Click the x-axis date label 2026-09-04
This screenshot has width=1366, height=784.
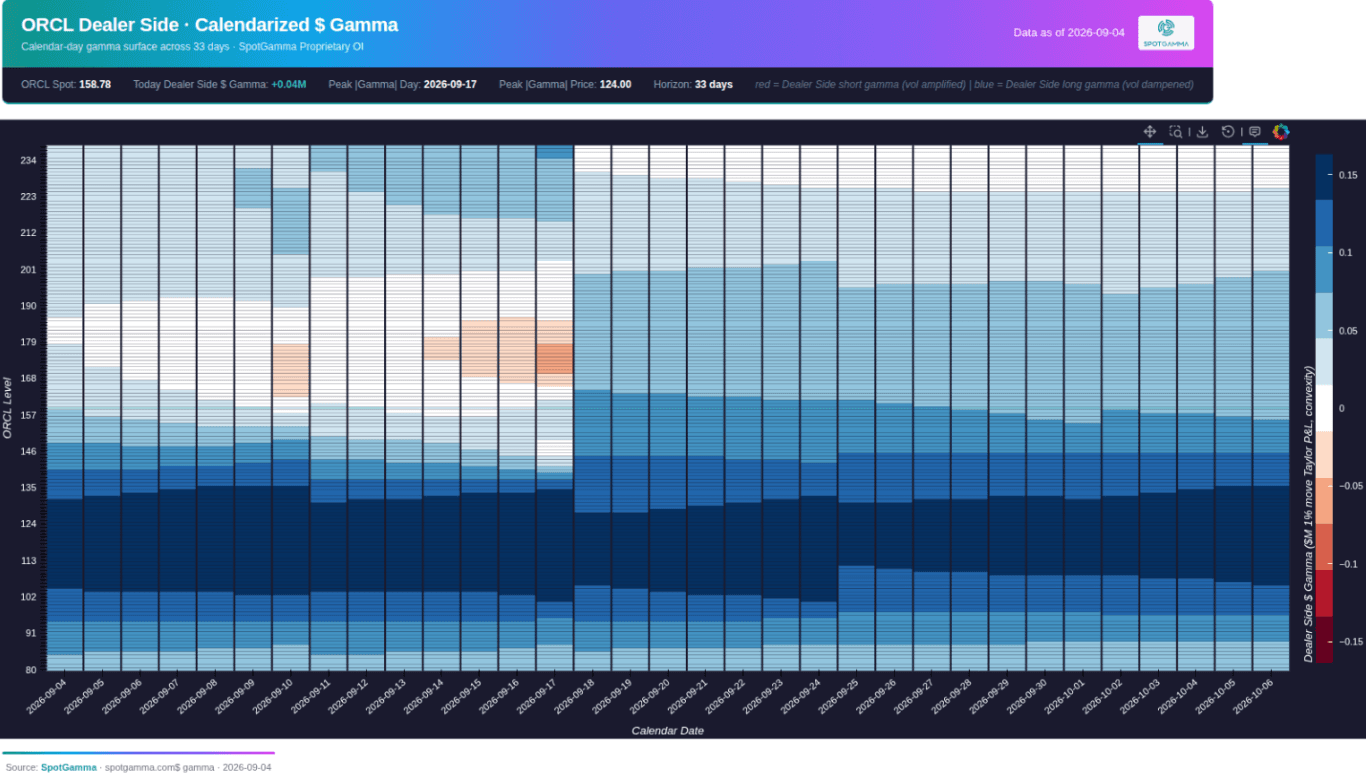point(47,695)
